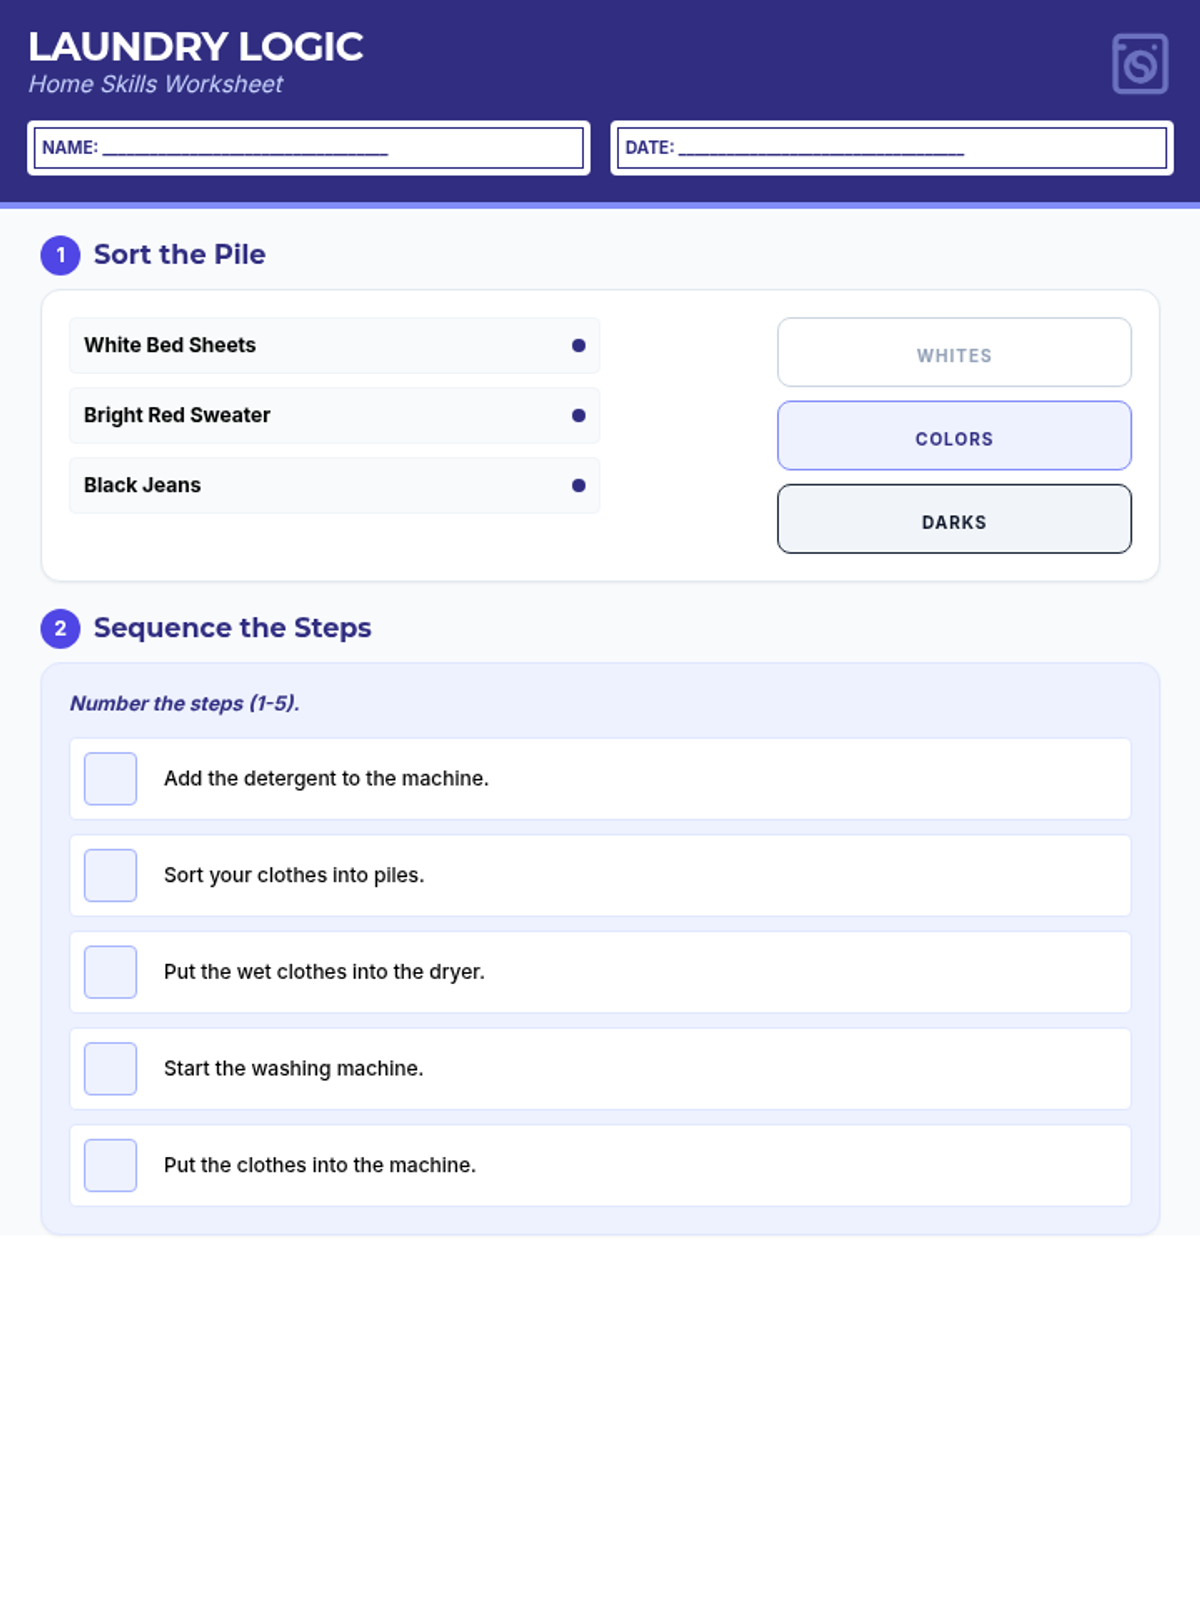1200x1600 pixels.
Task: Click the dot beside Black Jeans
Action: pos(578,486)
